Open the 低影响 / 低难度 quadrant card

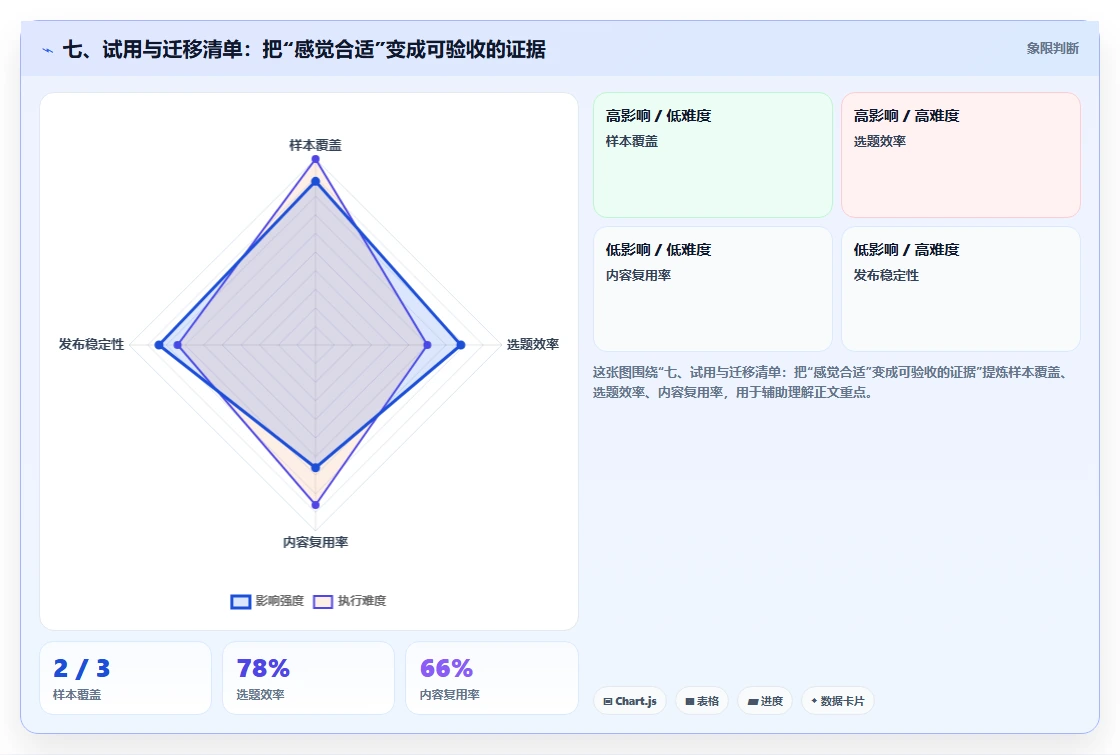(x=713, y=289)
